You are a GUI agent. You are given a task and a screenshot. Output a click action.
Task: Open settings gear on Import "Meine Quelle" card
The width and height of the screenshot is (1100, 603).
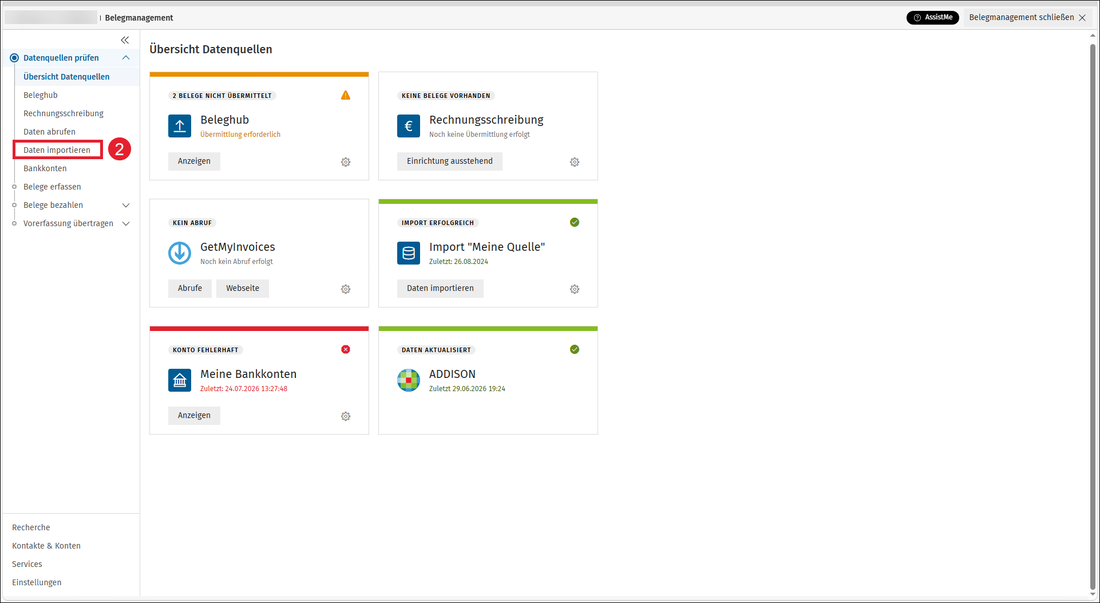pos(575,289)
